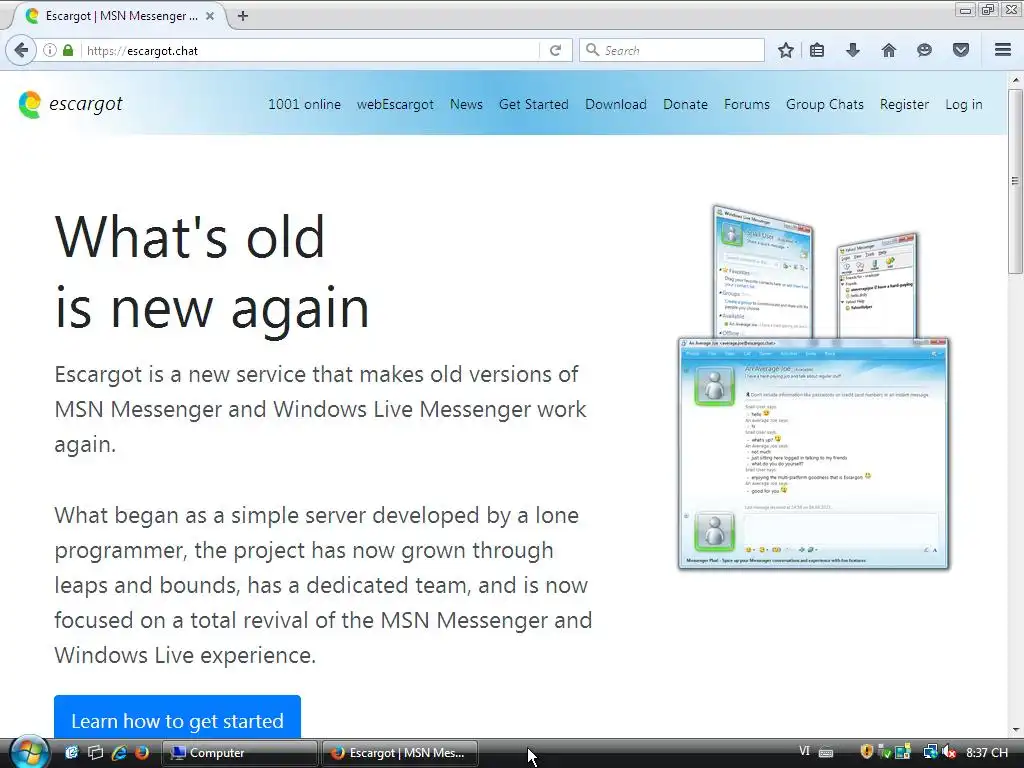Switch to Computer taskbar window
The width and height of the screenshot is (1024, 768).
239,752
